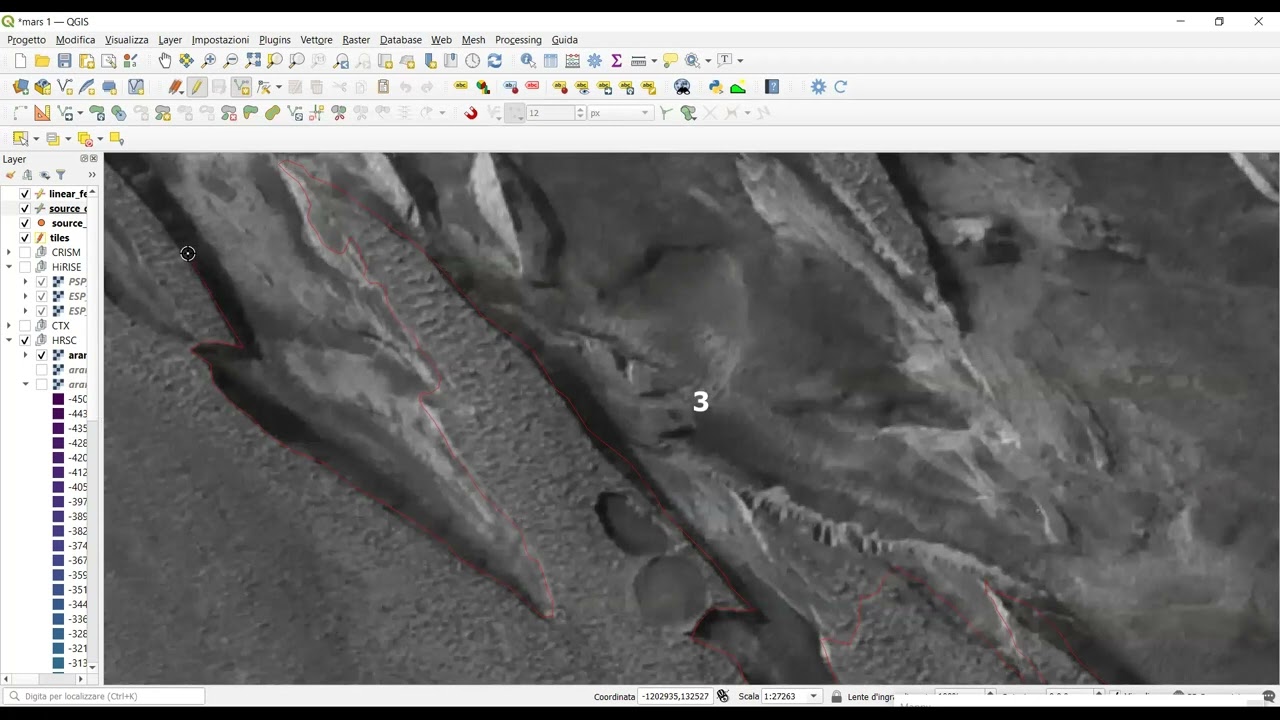Image resolution: width=1280 pixels, height=720 pixels.
Task: Select the Pan Map hand tool
Action: (165, 61)
